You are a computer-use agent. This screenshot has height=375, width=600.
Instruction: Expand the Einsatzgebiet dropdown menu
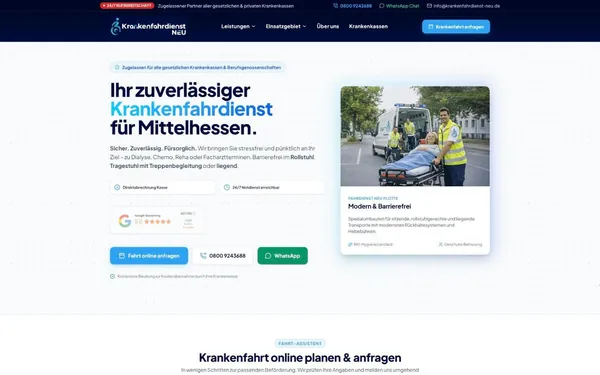coord(286,26)
